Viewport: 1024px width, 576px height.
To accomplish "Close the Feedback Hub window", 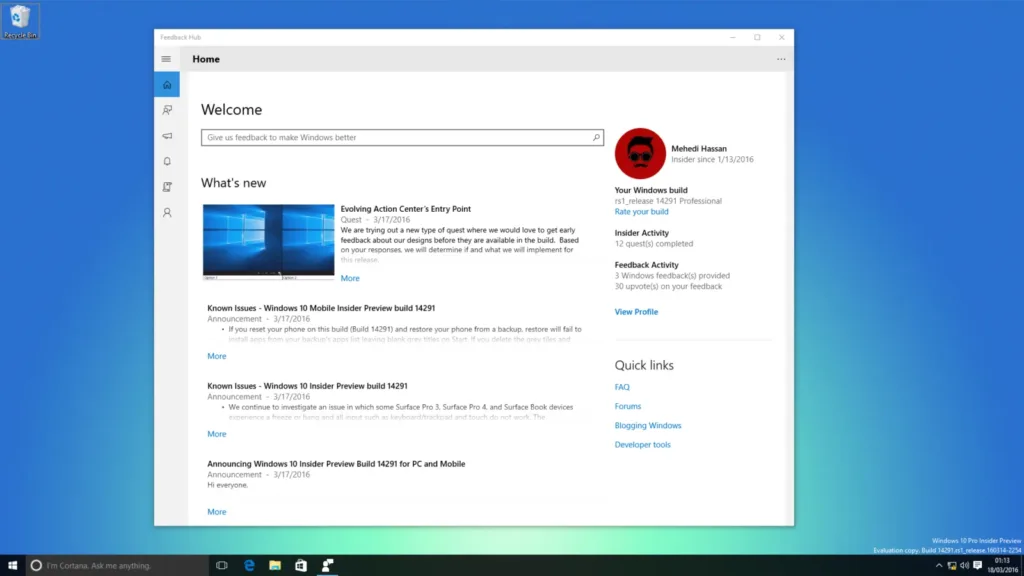I will tap(782, 37).
